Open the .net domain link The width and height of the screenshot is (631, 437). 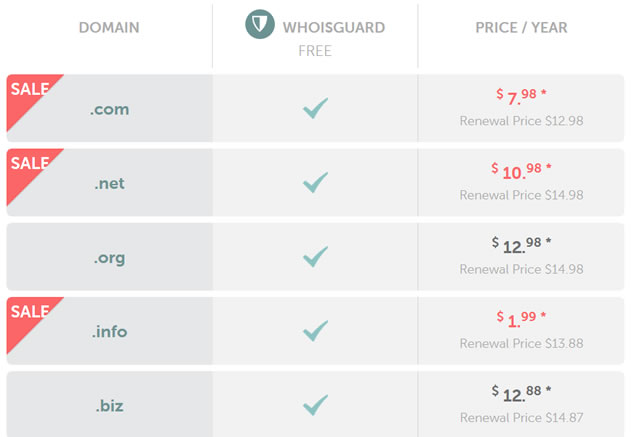click(x=110, y=183)
